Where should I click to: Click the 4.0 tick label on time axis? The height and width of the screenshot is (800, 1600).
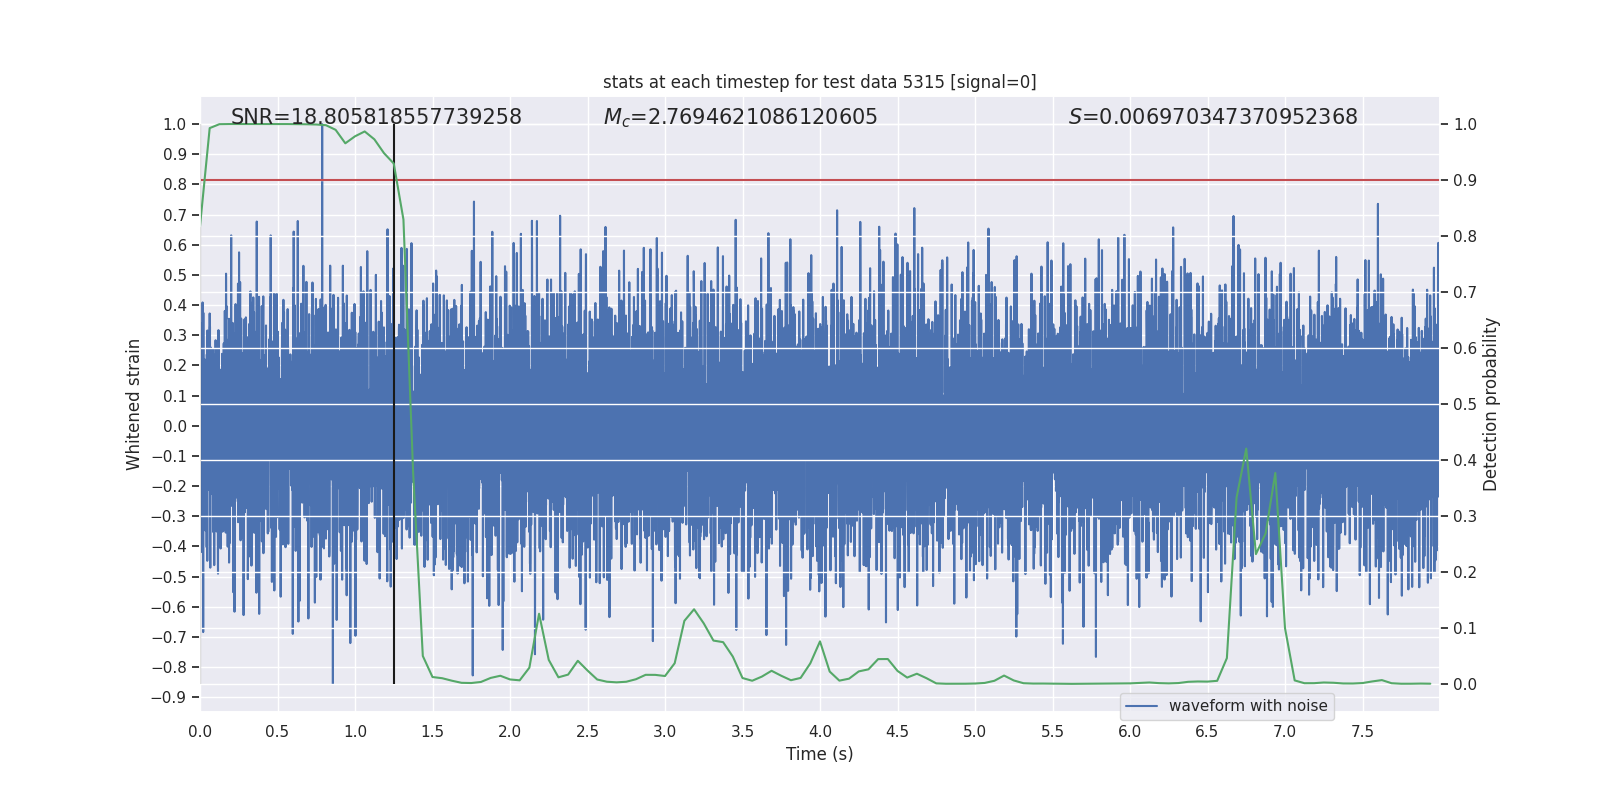[x=820, y=731]
